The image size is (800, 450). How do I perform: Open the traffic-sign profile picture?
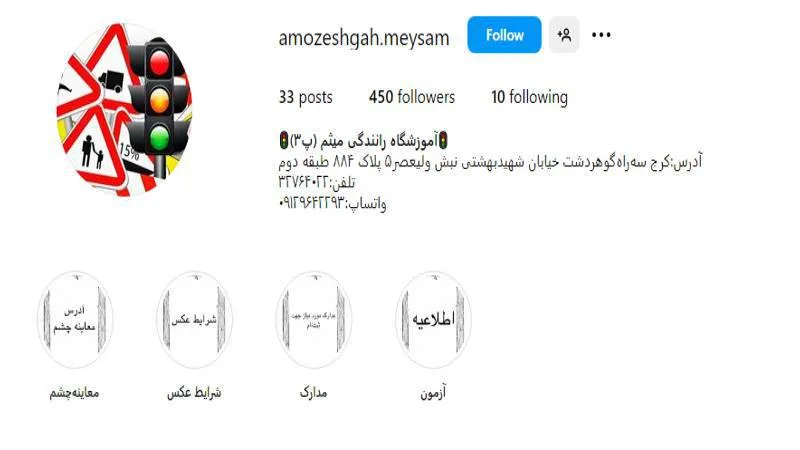coord(124,108)
